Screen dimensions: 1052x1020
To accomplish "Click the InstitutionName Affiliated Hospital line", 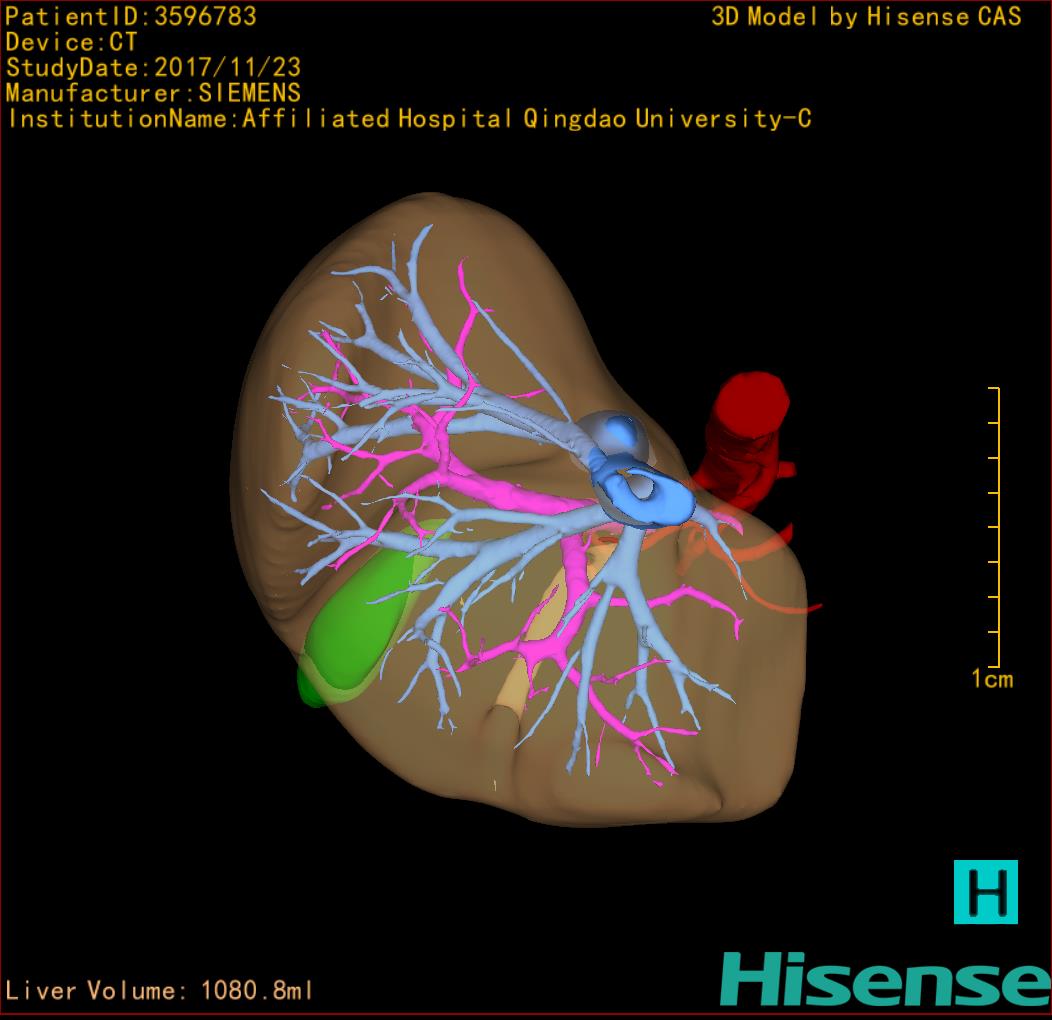I will point(408,119).
